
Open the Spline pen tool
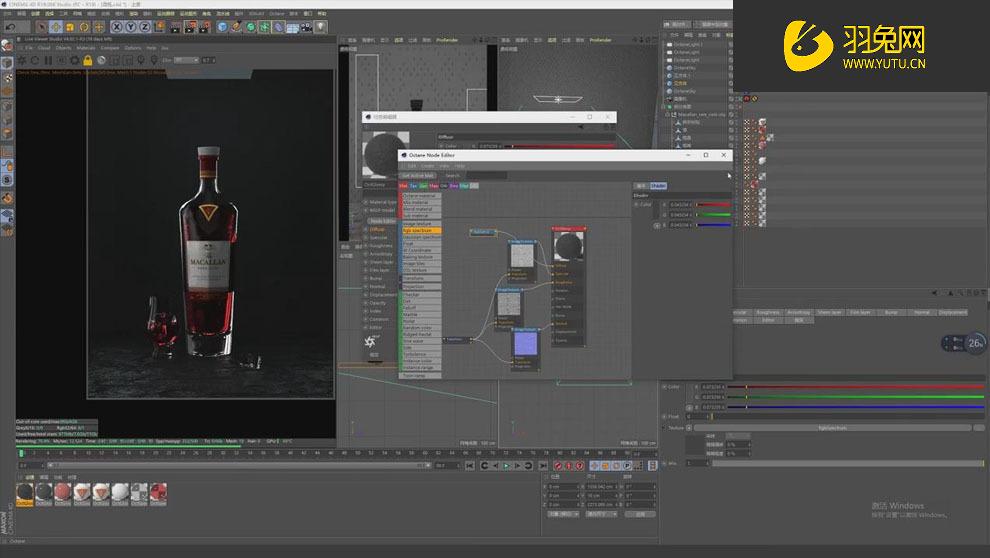(x=236, y=27)
